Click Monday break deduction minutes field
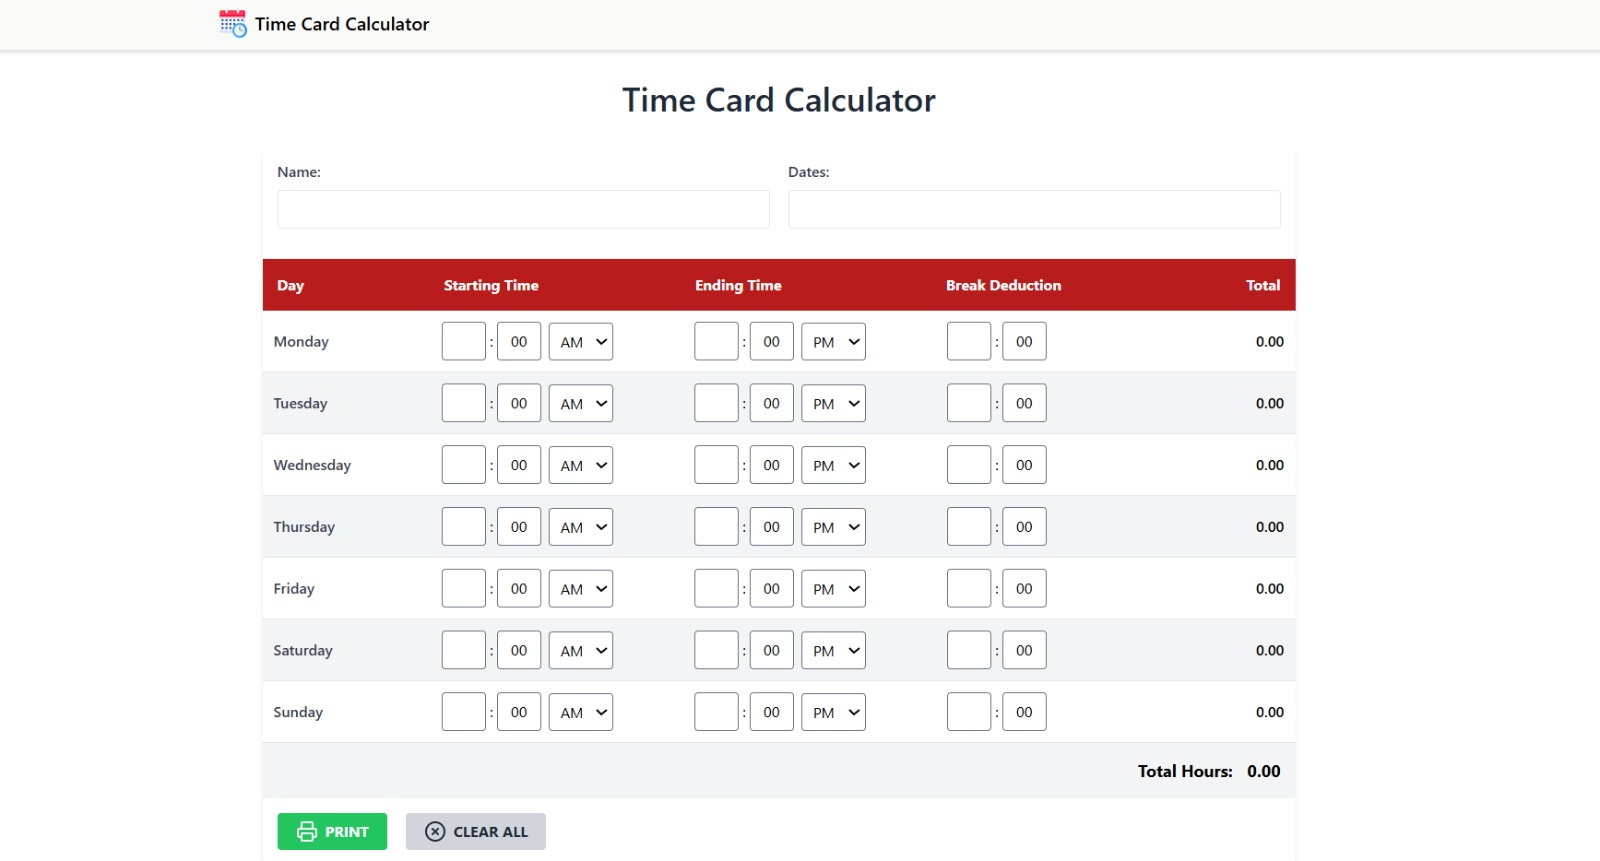The height and width of the screenshot is (861, 1600). (1025, 342)
